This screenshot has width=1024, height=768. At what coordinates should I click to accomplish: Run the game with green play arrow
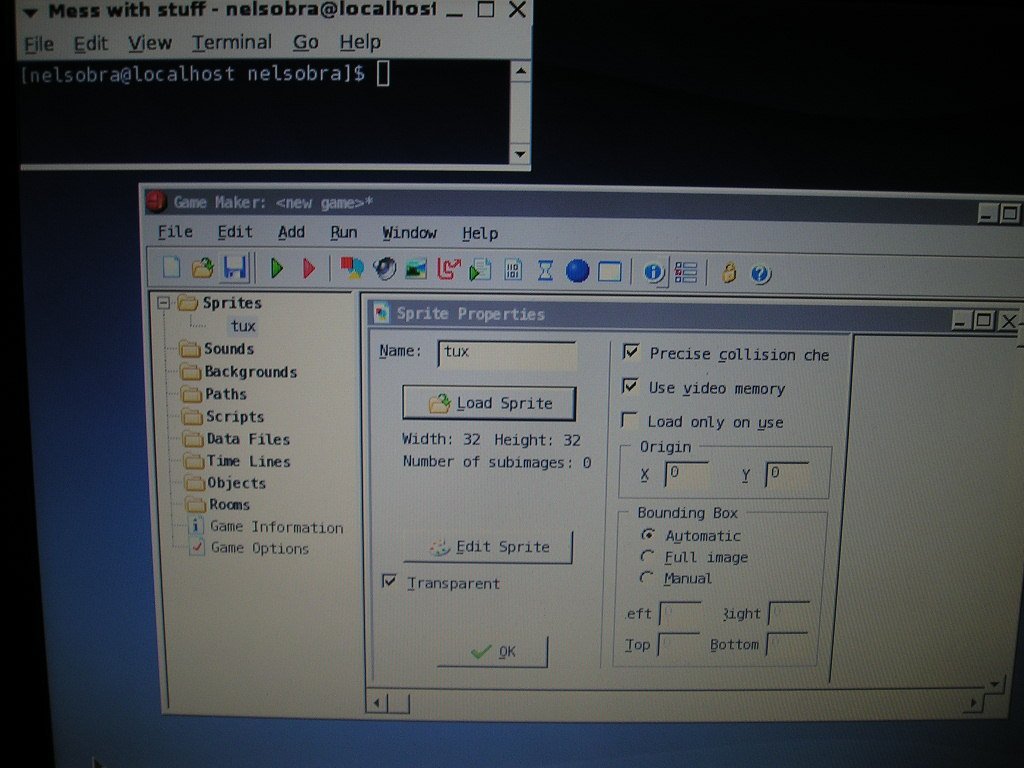click(x=277, y=268)
